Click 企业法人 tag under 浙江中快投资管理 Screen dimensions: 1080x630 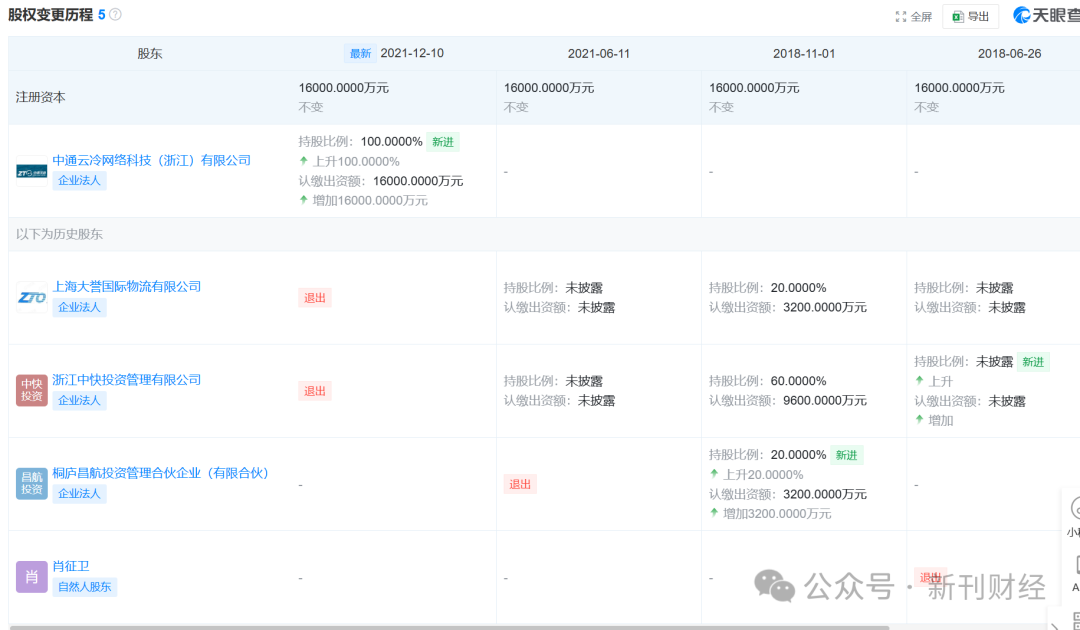click(79, 400)
